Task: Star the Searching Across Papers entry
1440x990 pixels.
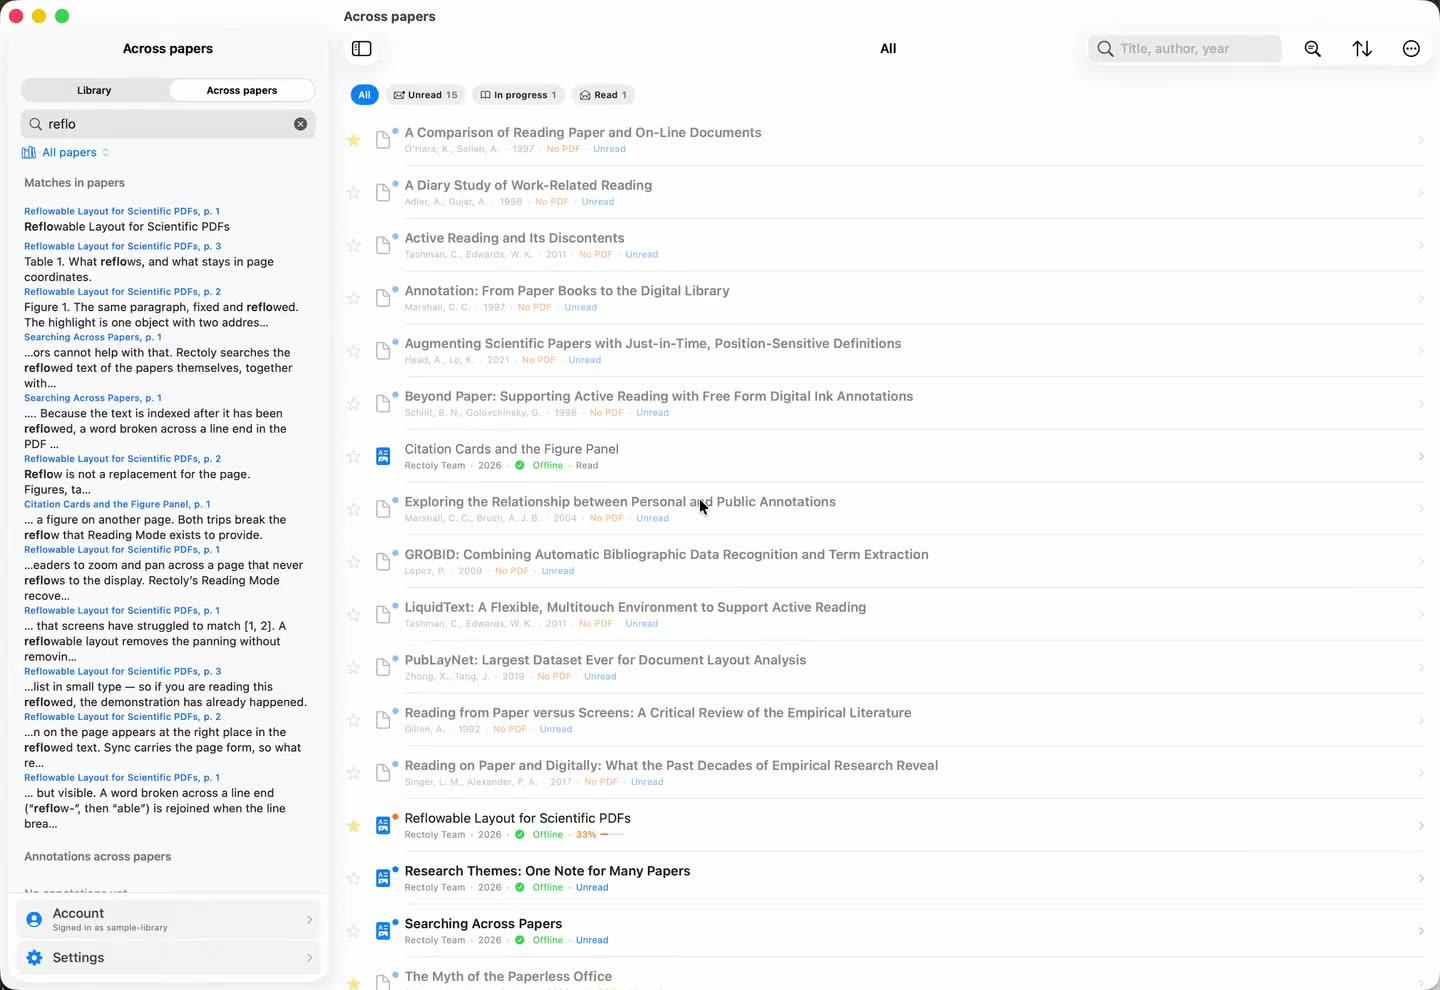Action: (x=353, y=932)
